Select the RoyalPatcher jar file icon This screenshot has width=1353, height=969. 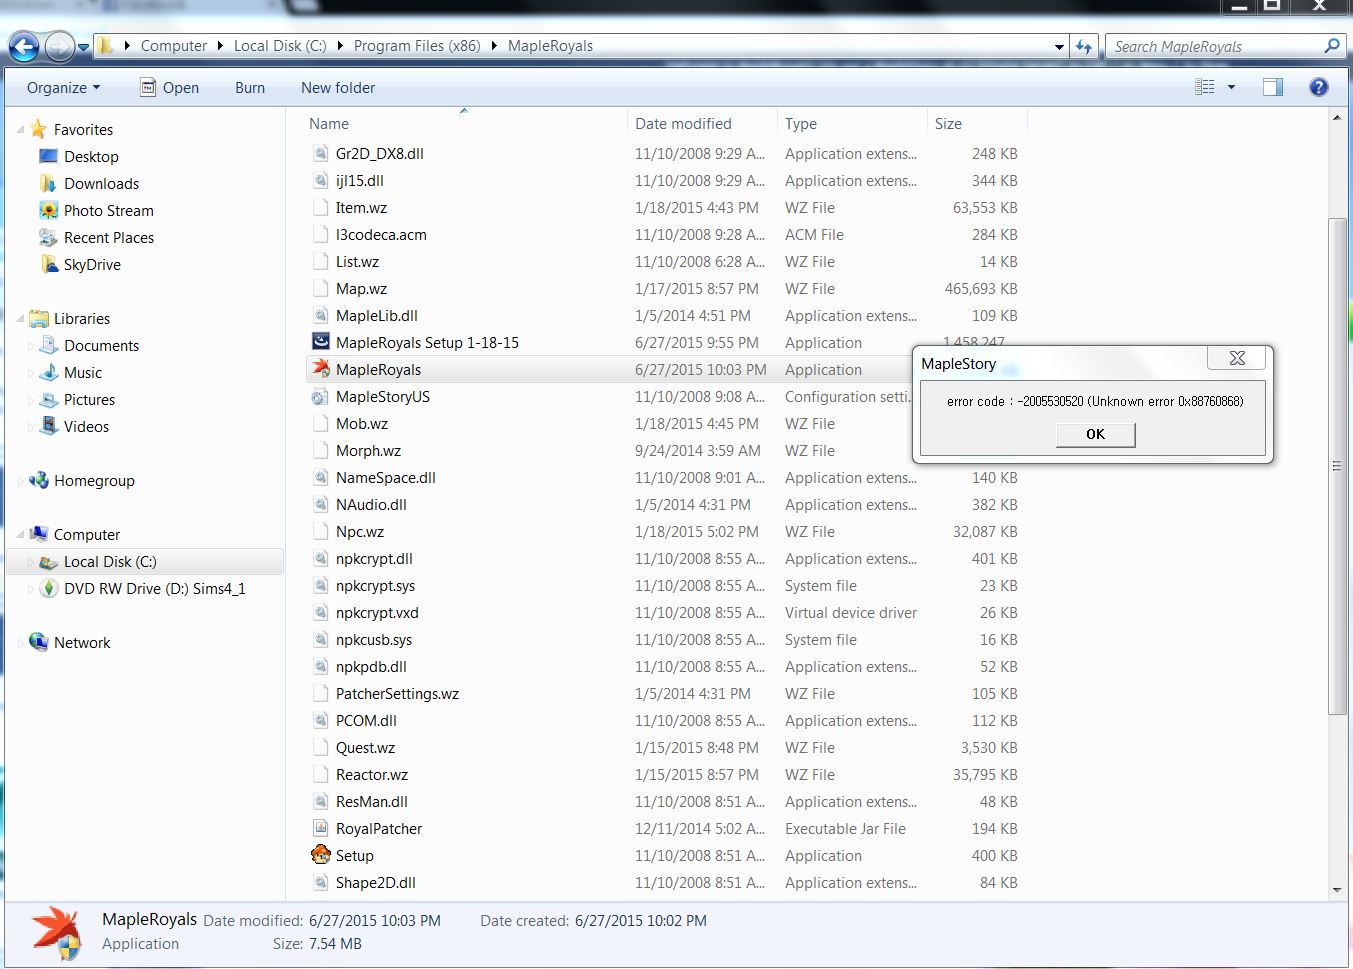click(x=321, y=828)
